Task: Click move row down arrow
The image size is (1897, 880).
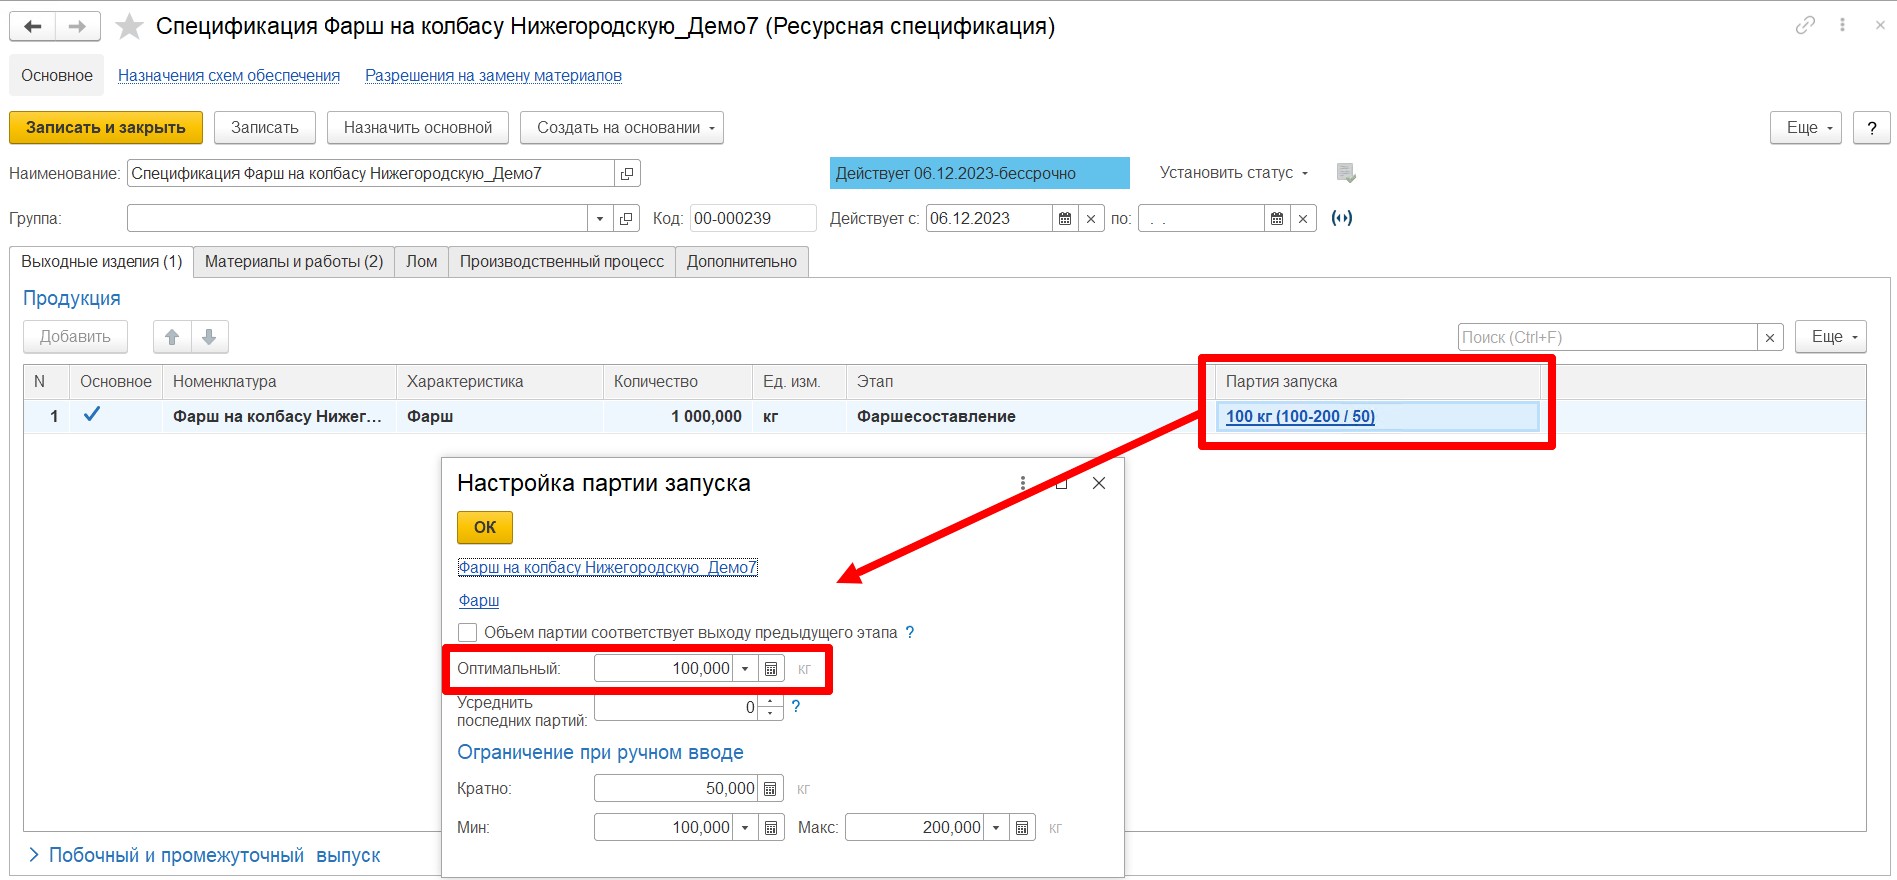Action: (209, 337)
